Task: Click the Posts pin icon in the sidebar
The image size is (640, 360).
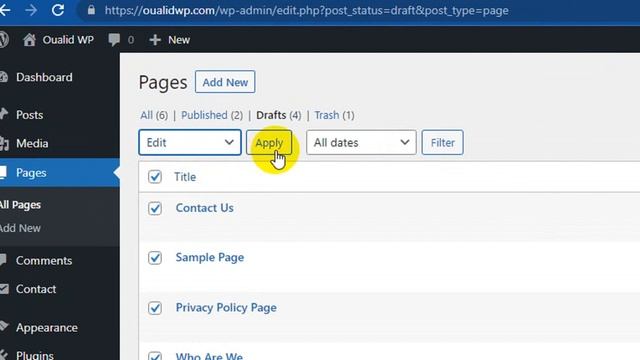Action: [4, 114]
